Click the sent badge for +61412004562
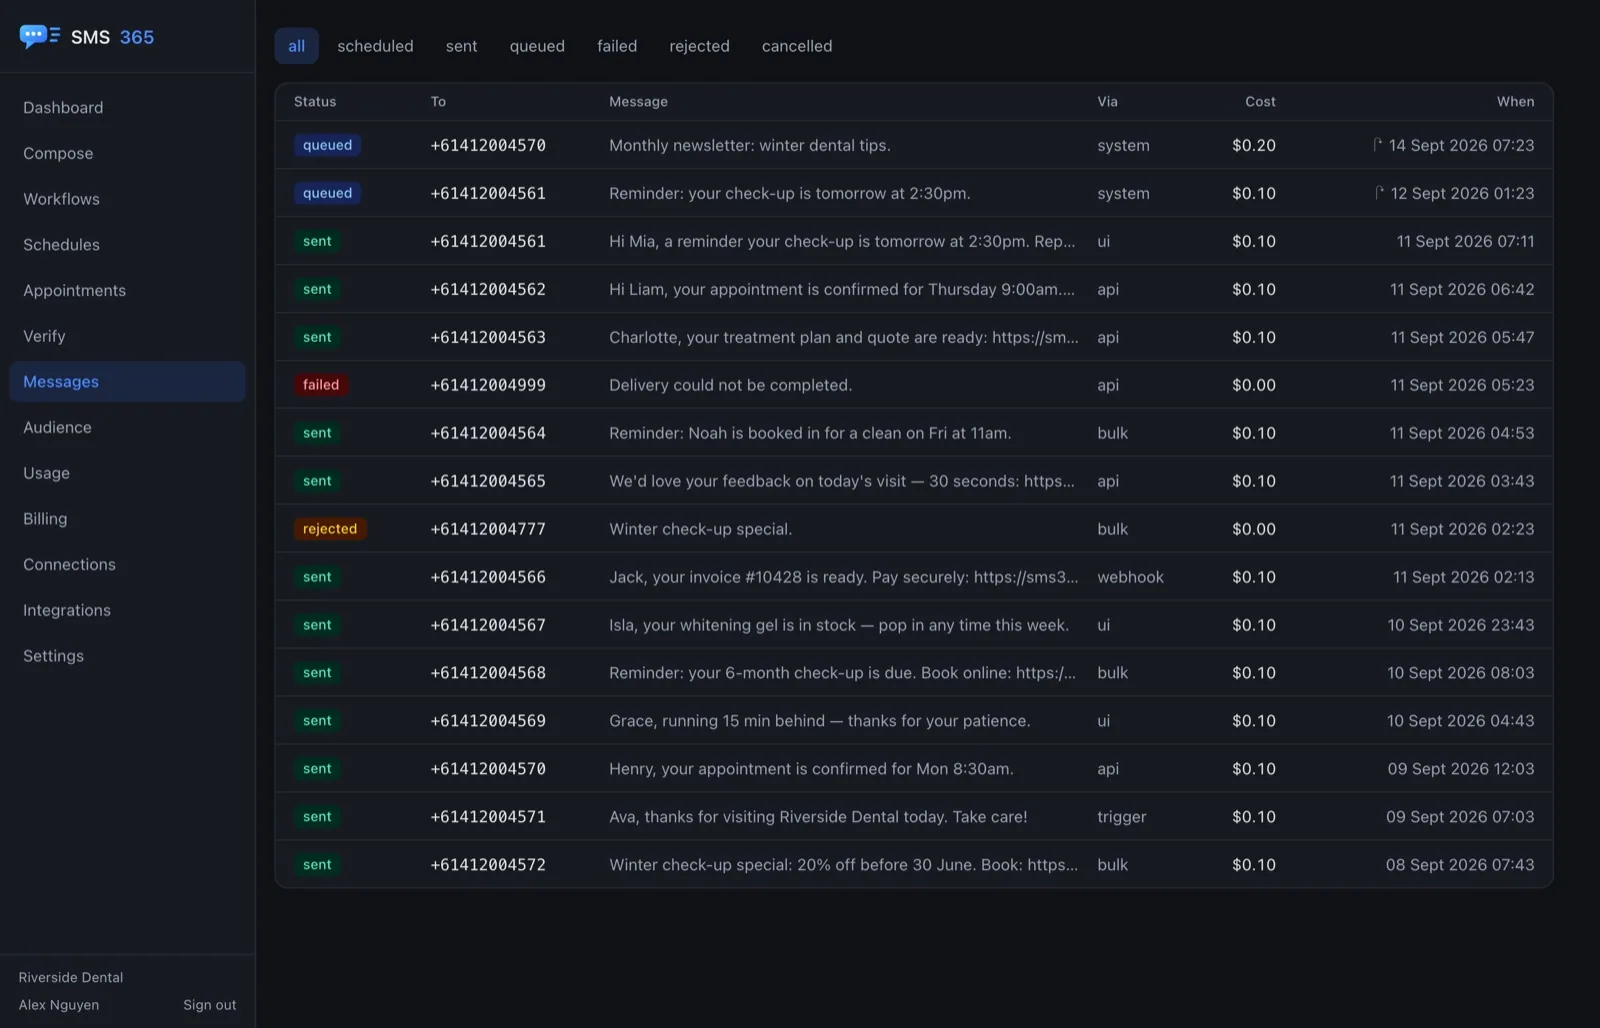This screenshot has width=1600, height=1028. (x=317, y=289)
